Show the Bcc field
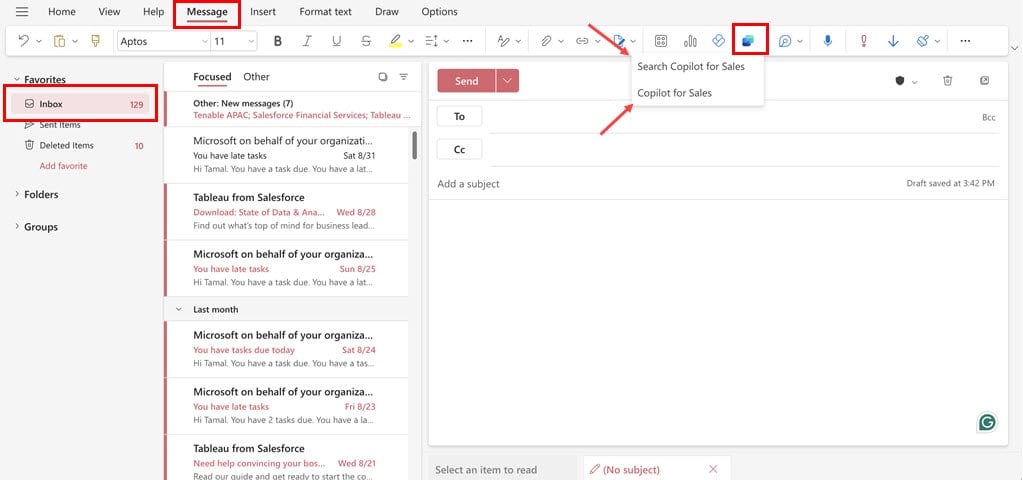Image resolution: width=1023 pixels, height=480 pixels. [x=988, y=117]
